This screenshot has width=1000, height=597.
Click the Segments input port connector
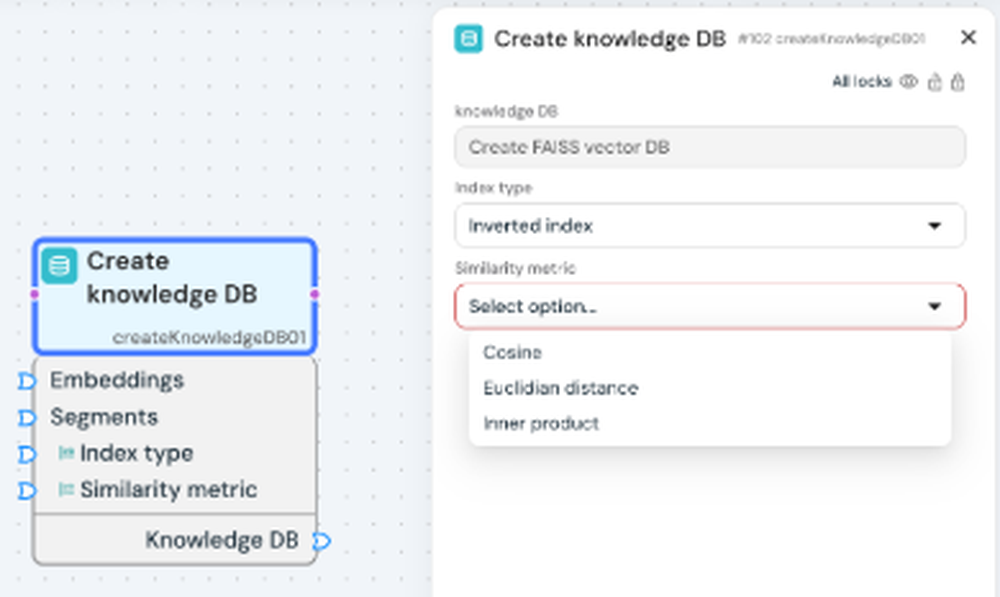click(26, 418)
